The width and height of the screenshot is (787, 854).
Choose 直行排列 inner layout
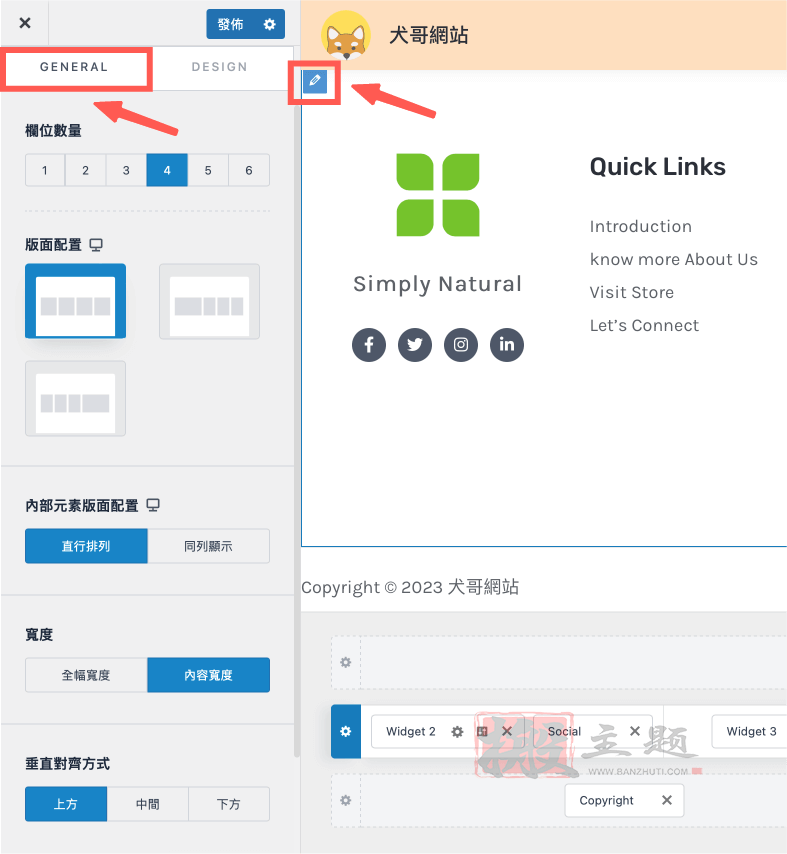pos(86,546)
